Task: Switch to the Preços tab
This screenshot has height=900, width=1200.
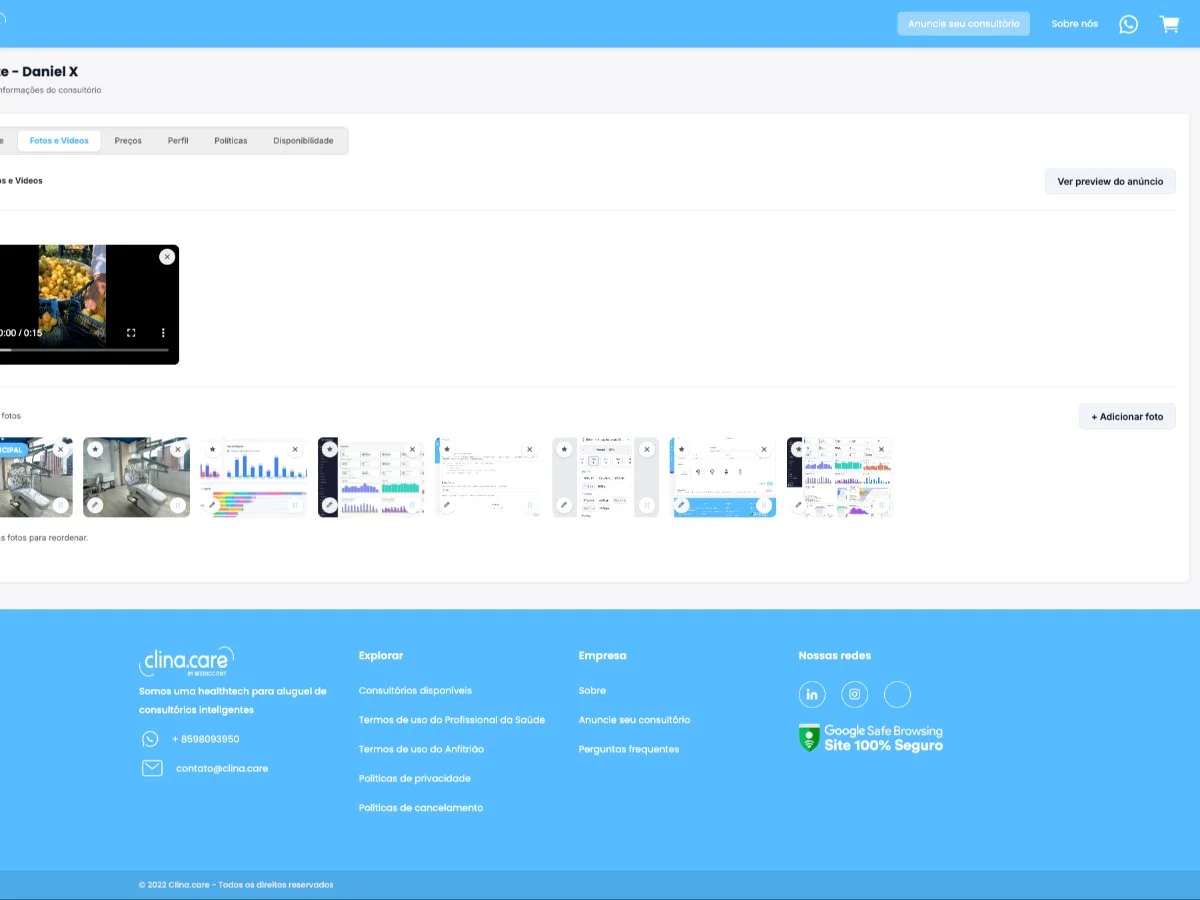Action: coord(128,141)
